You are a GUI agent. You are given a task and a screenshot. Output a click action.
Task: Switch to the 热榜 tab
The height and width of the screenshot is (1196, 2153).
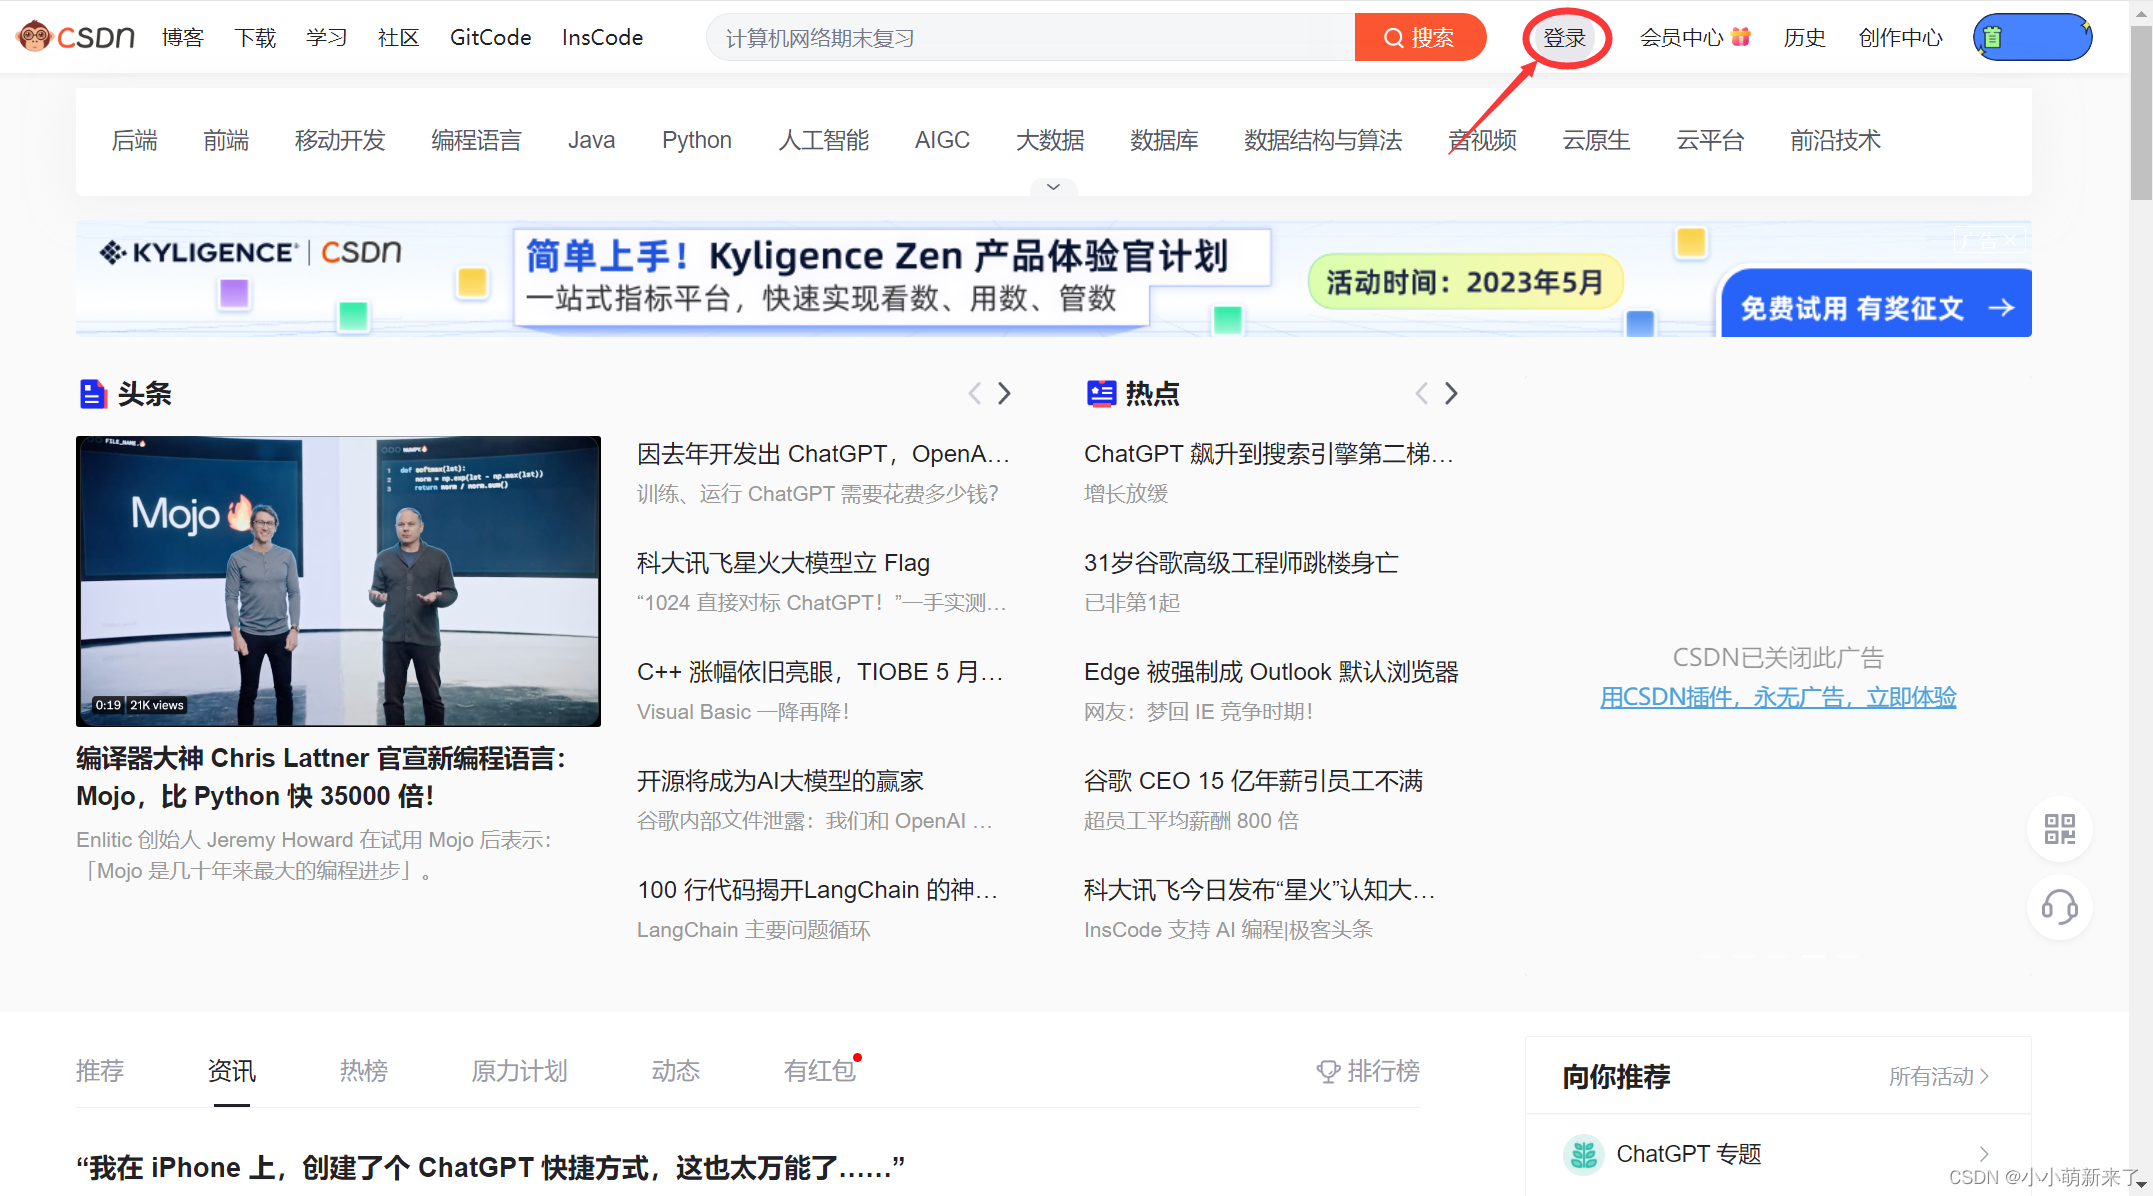(364, 1071)
